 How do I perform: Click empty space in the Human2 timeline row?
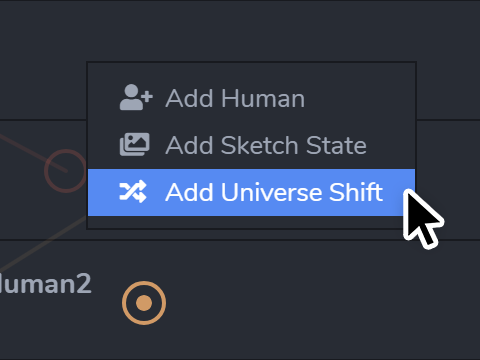[x=300, y=300]
